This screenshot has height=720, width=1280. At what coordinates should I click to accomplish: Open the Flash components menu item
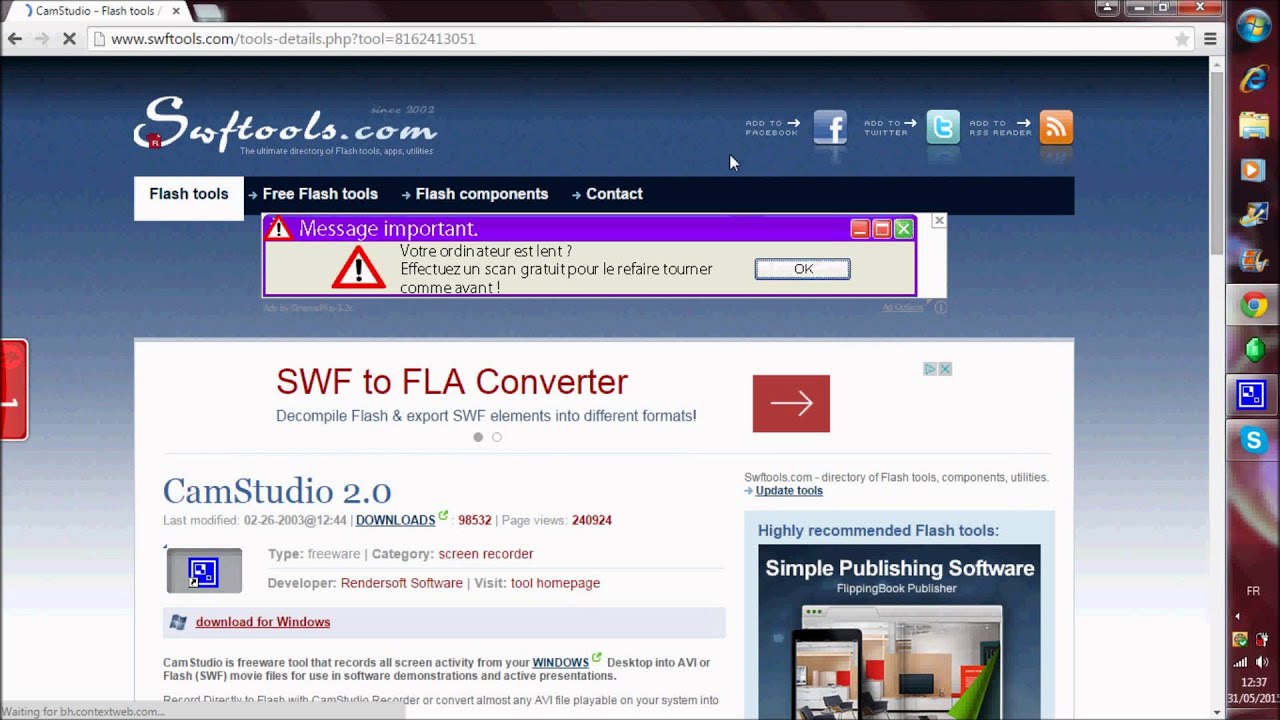coord(482,194)
